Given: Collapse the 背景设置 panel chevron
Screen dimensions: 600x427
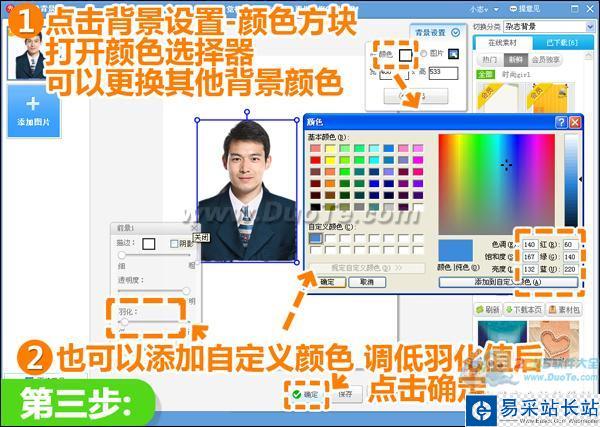Looking at the screenshot, I should (455, 33).
